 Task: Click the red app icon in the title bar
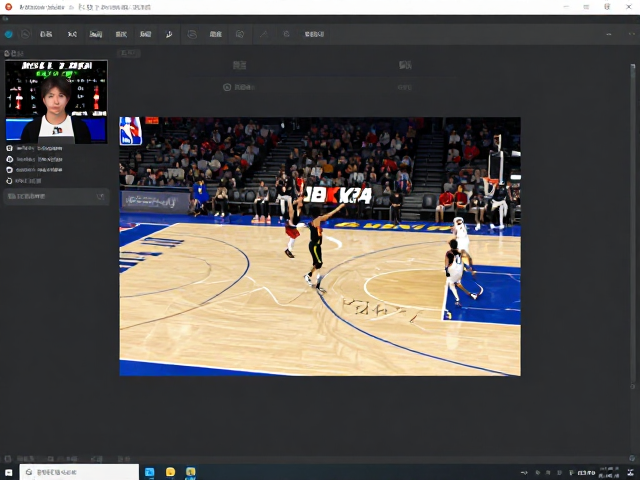coord(9,7)
